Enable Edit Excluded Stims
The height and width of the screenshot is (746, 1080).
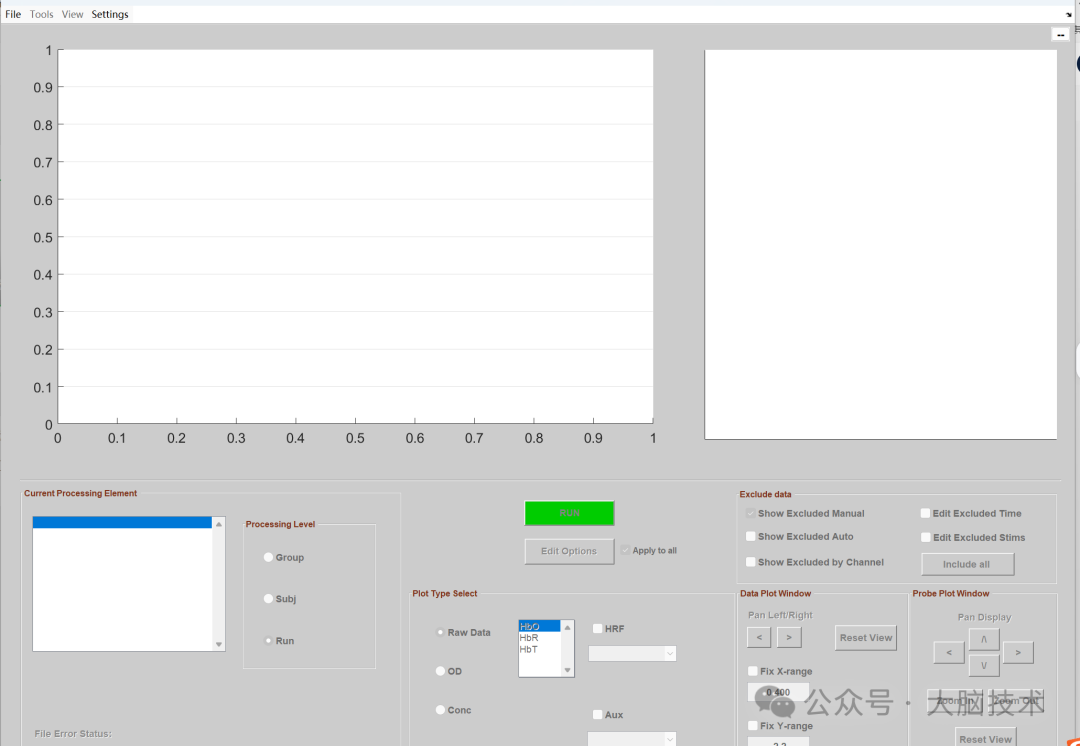[926, 537]
